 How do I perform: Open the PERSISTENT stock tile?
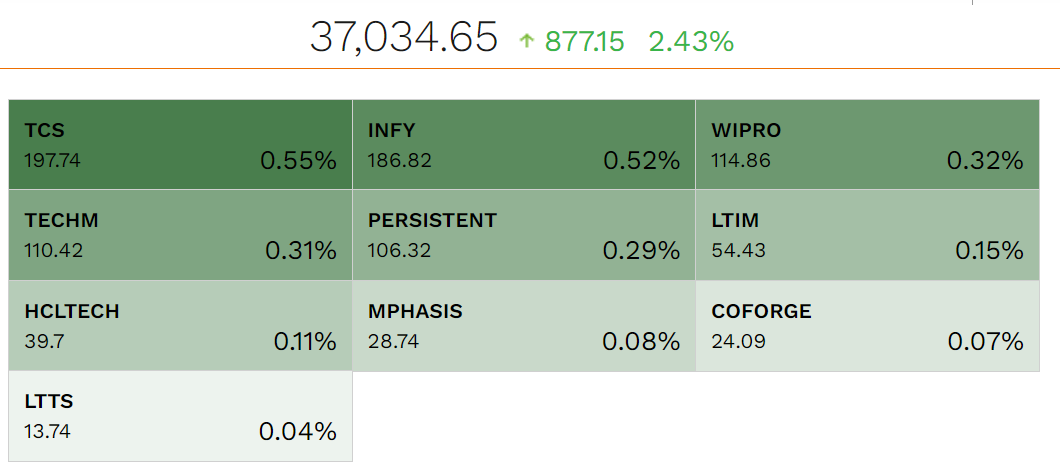click(x=524, y=235)
